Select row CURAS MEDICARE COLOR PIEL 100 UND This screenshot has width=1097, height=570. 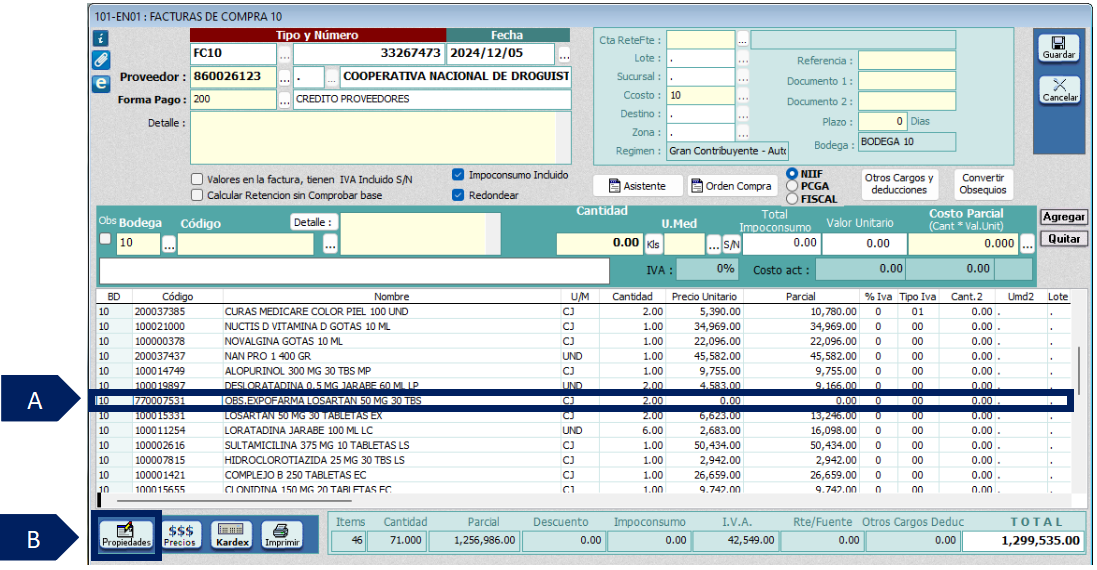tap(582, 312)
